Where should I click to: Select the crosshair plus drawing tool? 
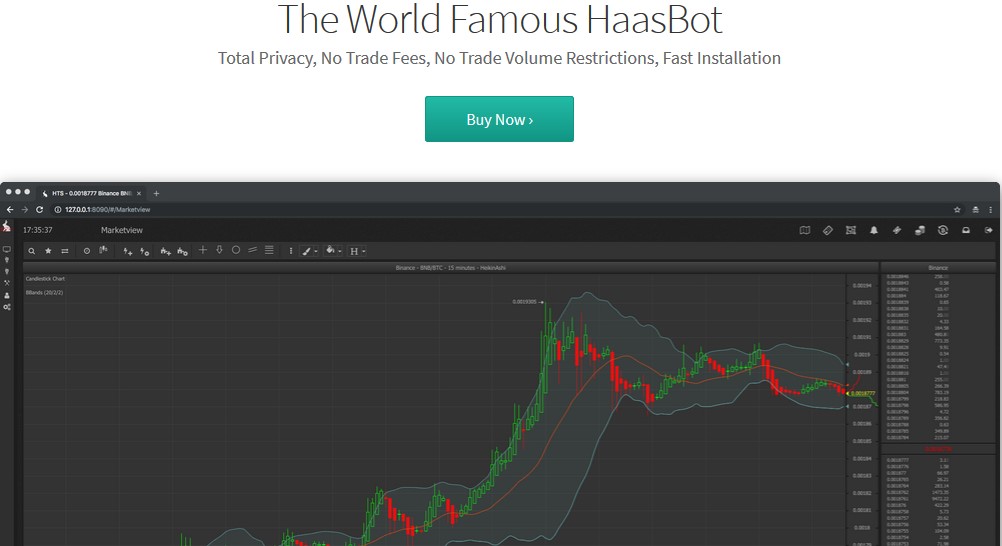tap(203, 250)
